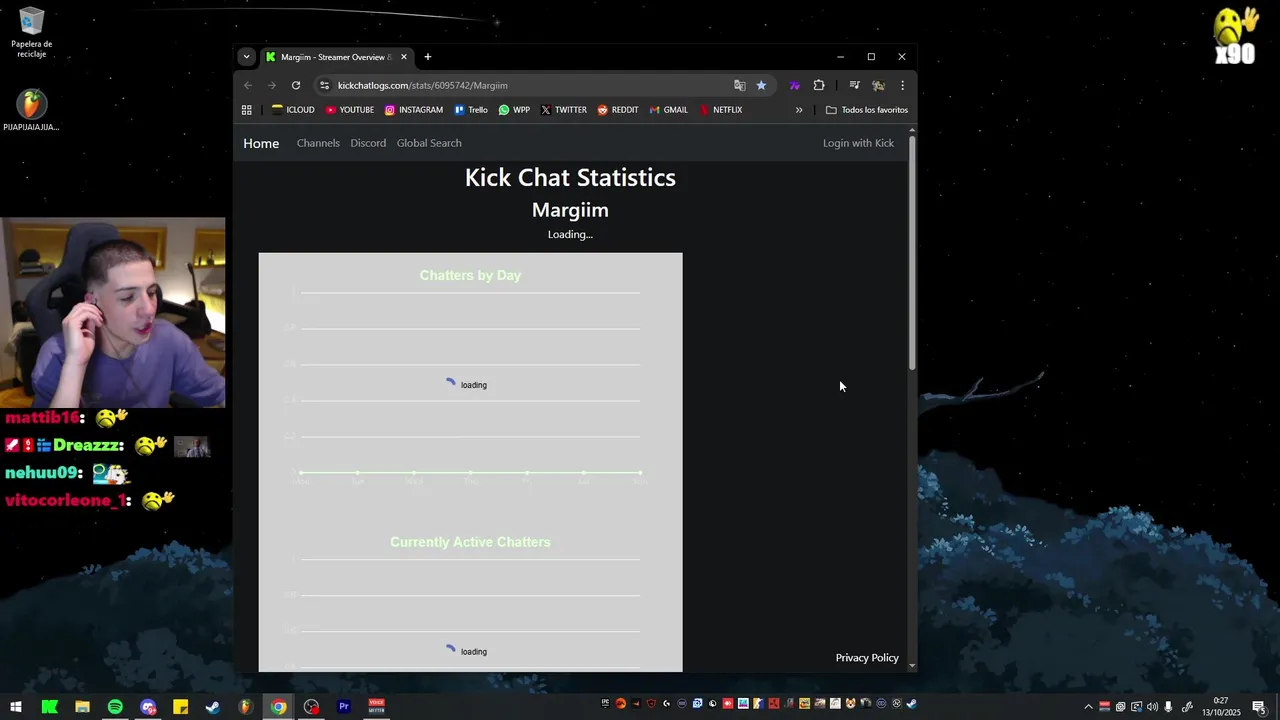This screenshot has height=720, width=1280.
Task: Click the page vertical scrollbar thumb
Action: tap(912, 253)
